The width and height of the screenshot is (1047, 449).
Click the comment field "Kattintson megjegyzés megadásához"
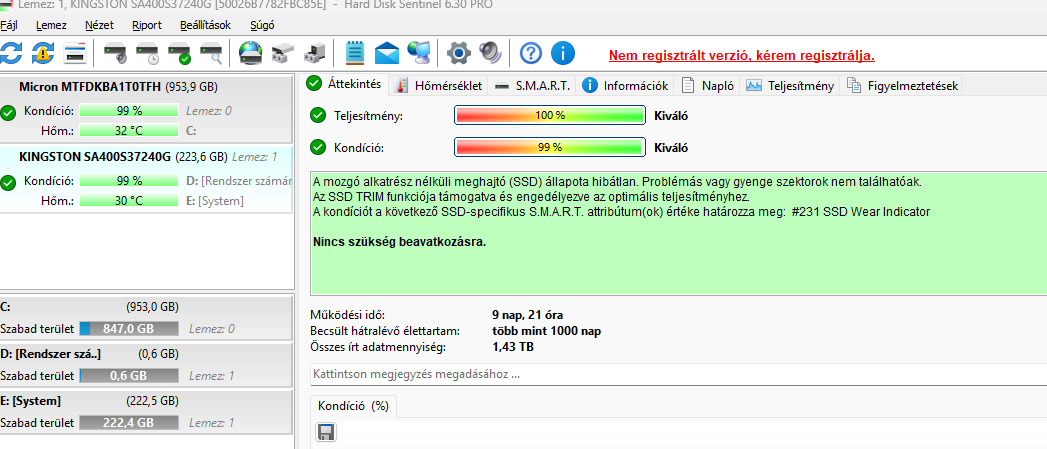point(678,374)
